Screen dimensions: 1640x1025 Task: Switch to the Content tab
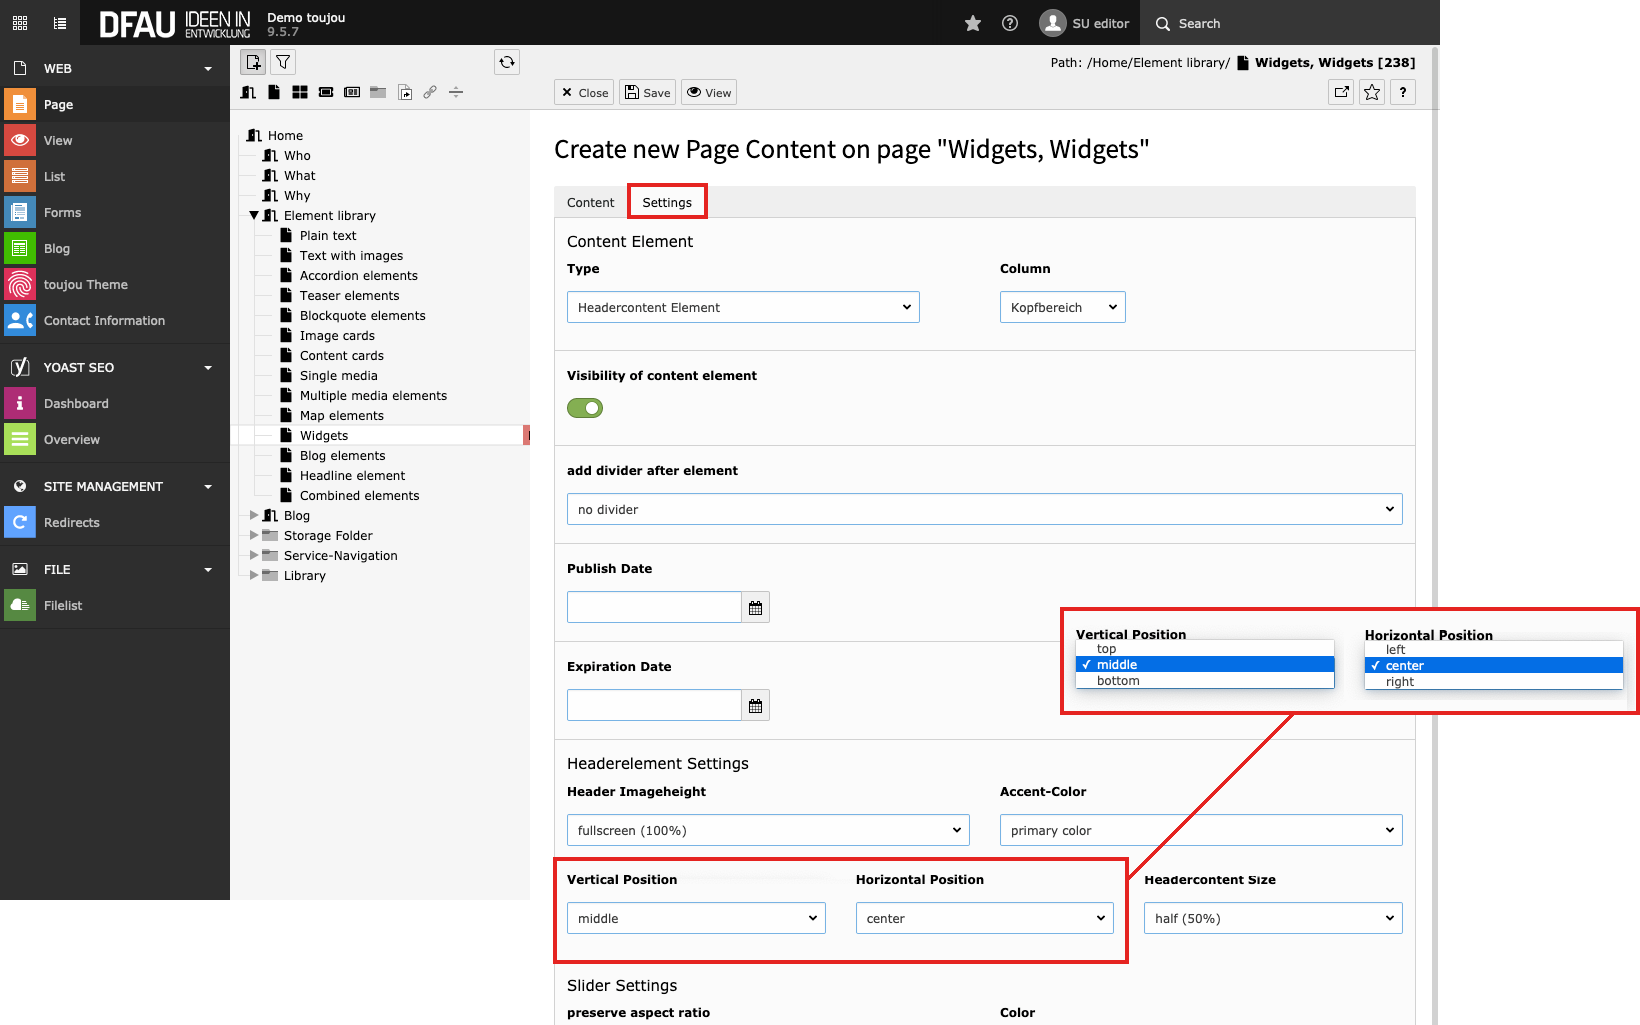590,202
